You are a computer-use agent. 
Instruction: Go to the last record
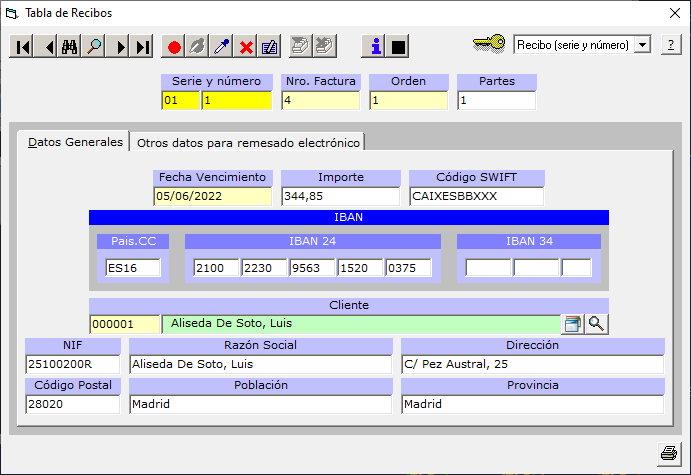point(143,46)
